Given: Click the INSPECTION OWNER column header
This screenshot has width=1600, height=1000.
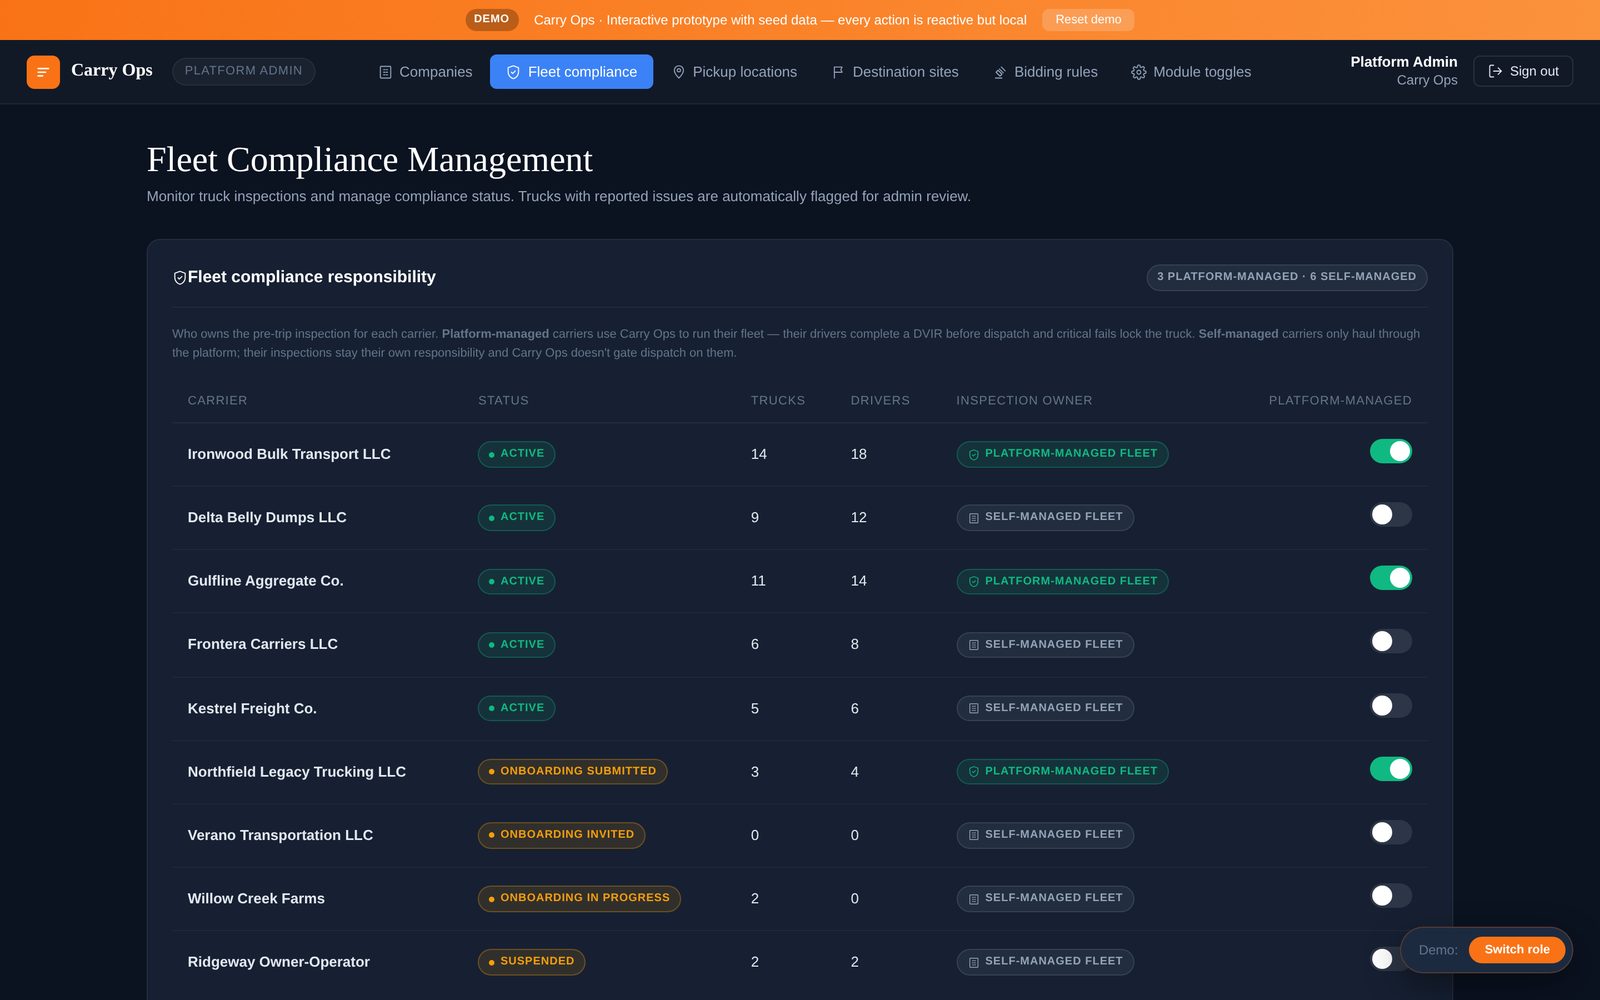Looking at the screenshot, I should [1024, 400].
